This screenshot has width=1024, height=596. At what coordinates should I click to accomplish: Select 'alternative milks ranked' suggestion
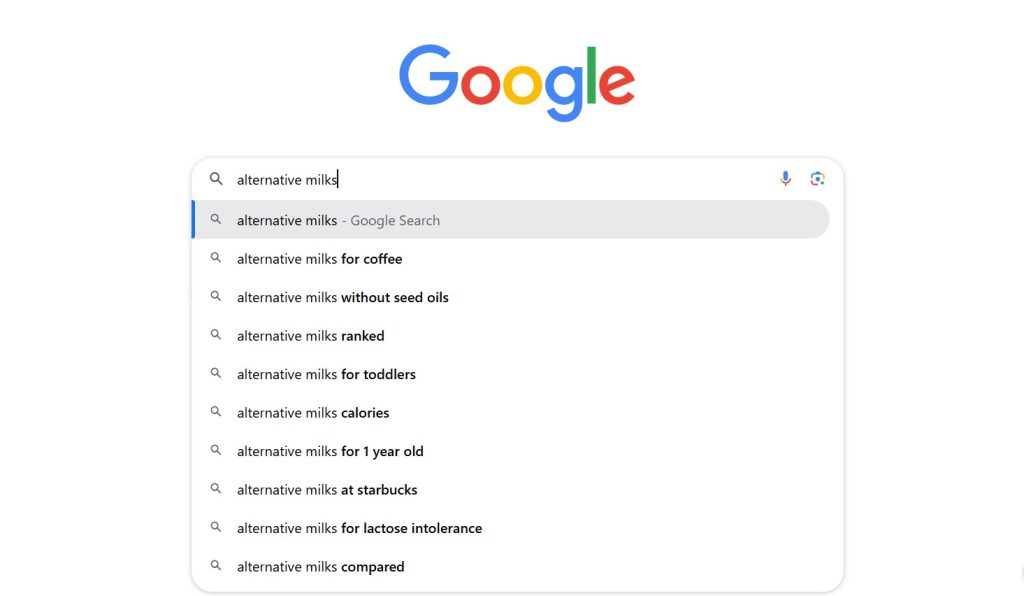click(310, 336)
